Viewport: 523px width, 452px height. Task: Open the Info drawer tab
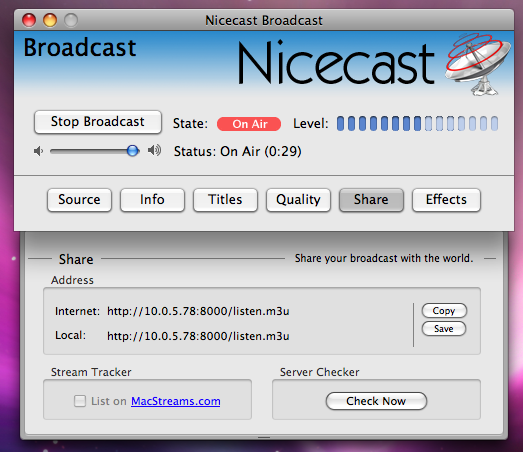point(152,200)
